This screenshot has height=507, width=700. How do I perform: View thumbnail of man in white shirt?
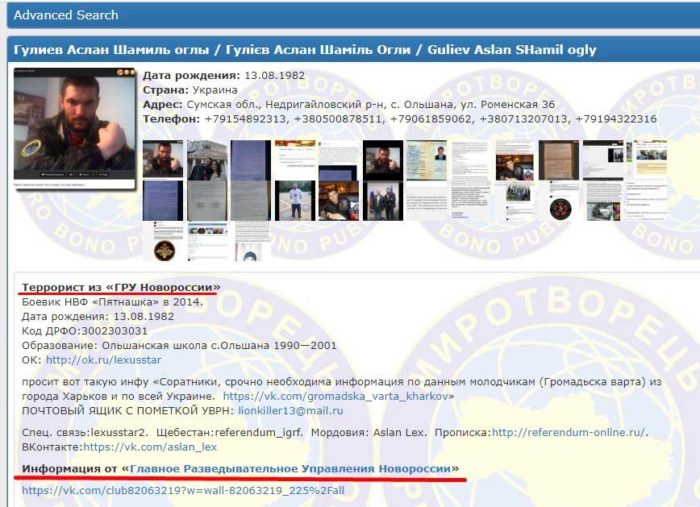pos(295,200)
